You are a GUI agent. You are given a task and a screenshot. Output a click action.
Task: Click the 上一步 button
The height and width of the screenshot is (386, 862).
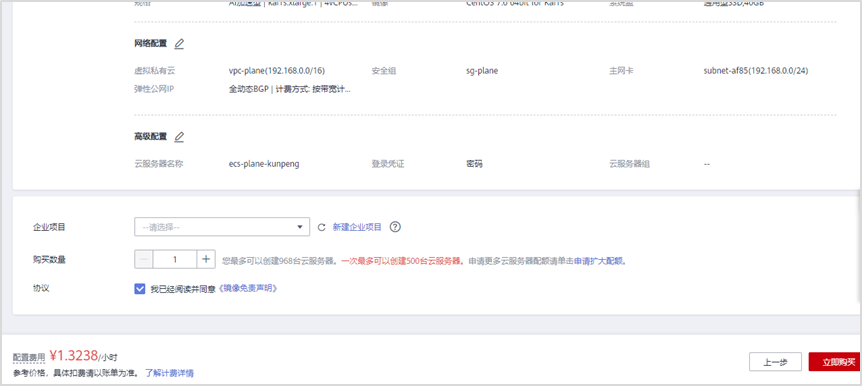[775, 362]
